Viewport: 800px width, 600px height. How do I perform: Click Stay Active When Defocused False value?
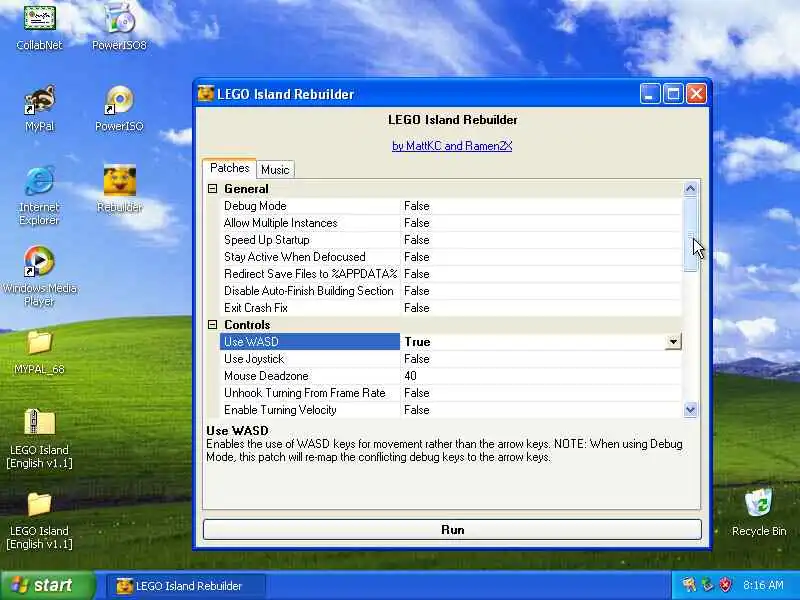tap(541, 257)
